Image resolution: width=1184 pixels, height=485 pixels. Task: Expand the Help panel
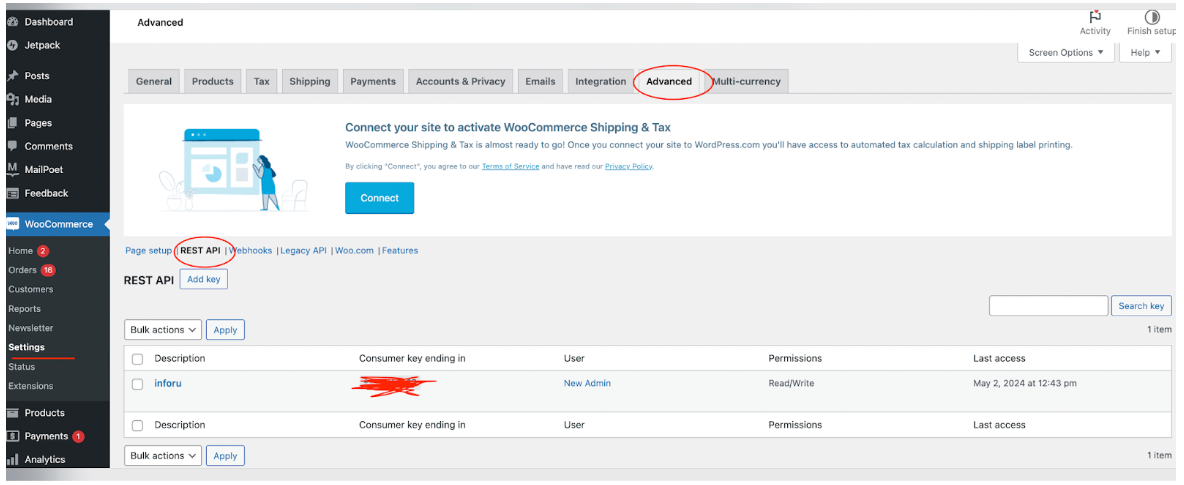(1145, 53)
